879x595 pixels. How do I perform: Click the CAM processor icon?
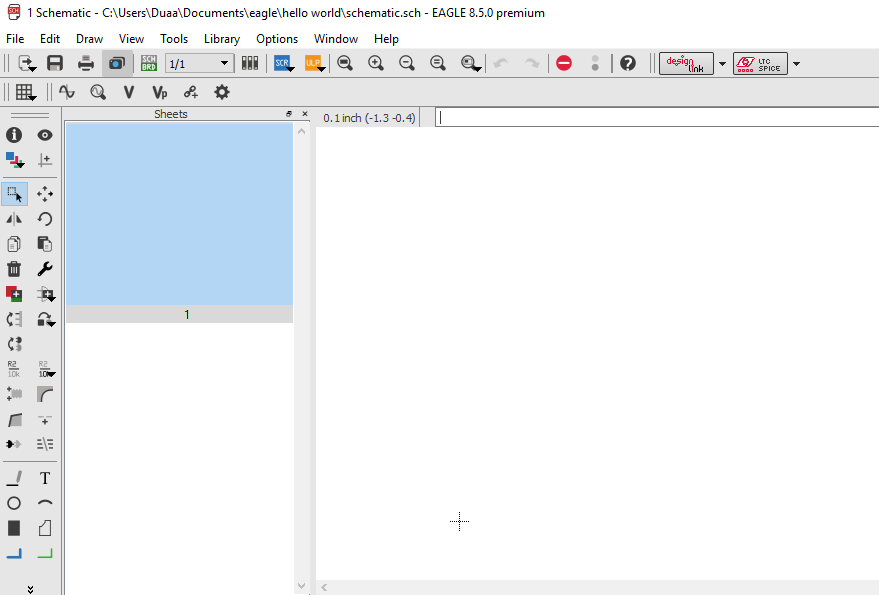[x=117, y=63]
